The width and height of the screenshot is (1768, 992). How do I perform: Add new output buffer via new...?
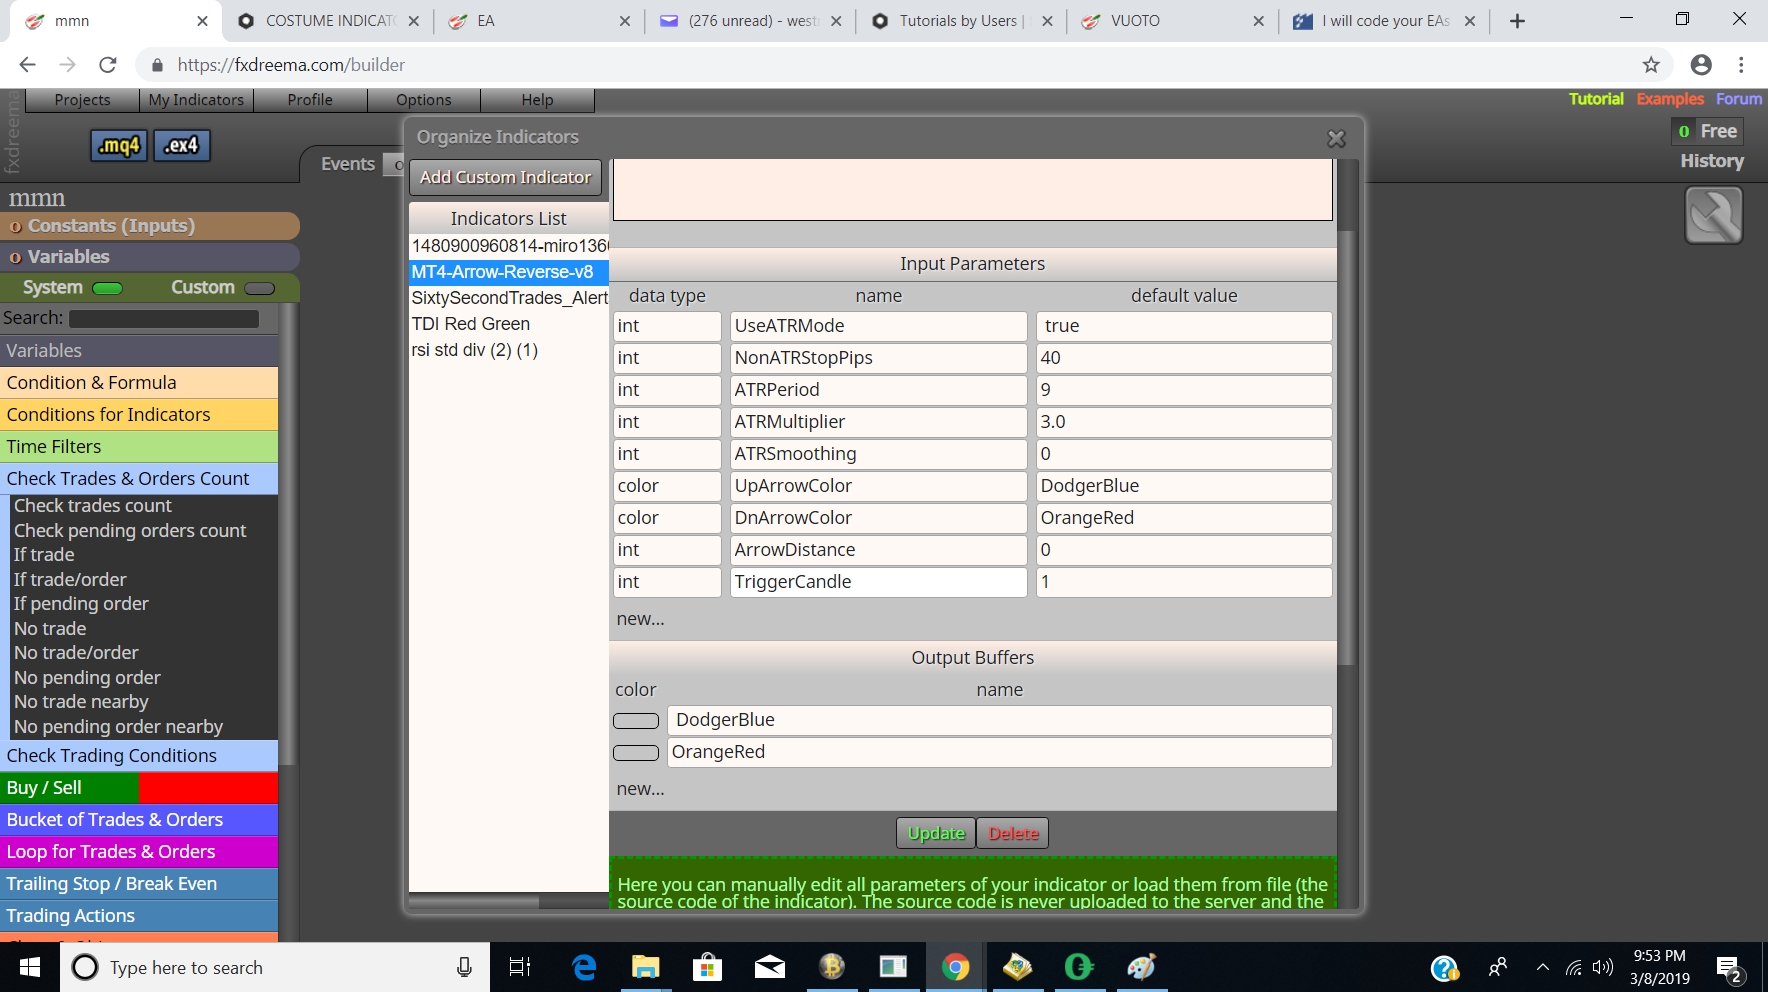[640, 789]
